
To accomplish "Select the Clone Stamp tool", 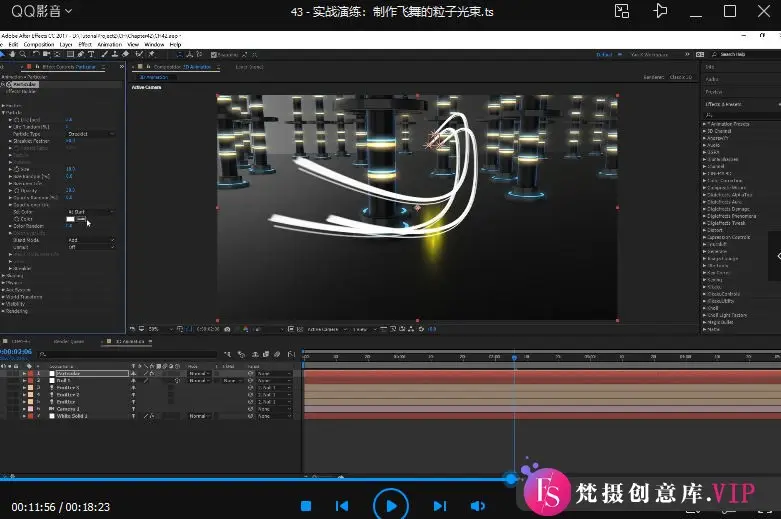I will (115, 54).
